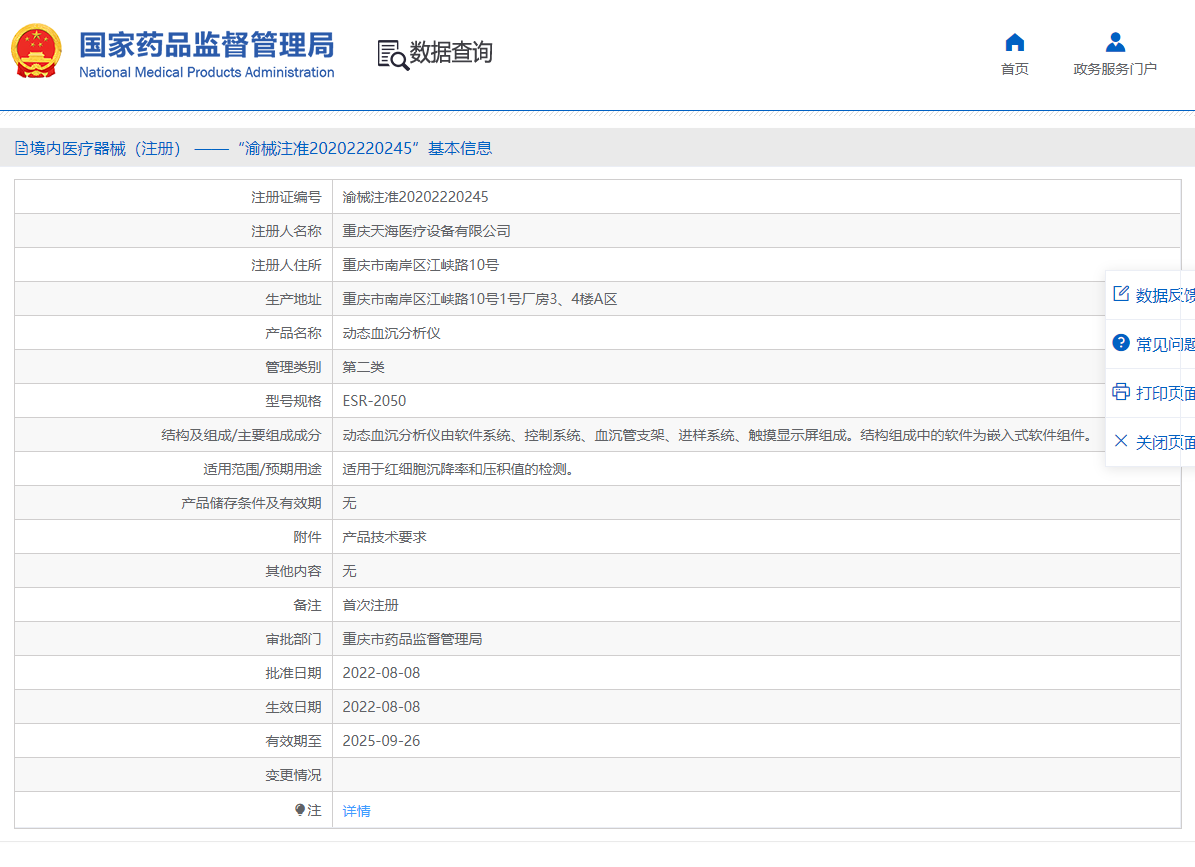Click the lightbulb icon beside 注

coord(300,810)
